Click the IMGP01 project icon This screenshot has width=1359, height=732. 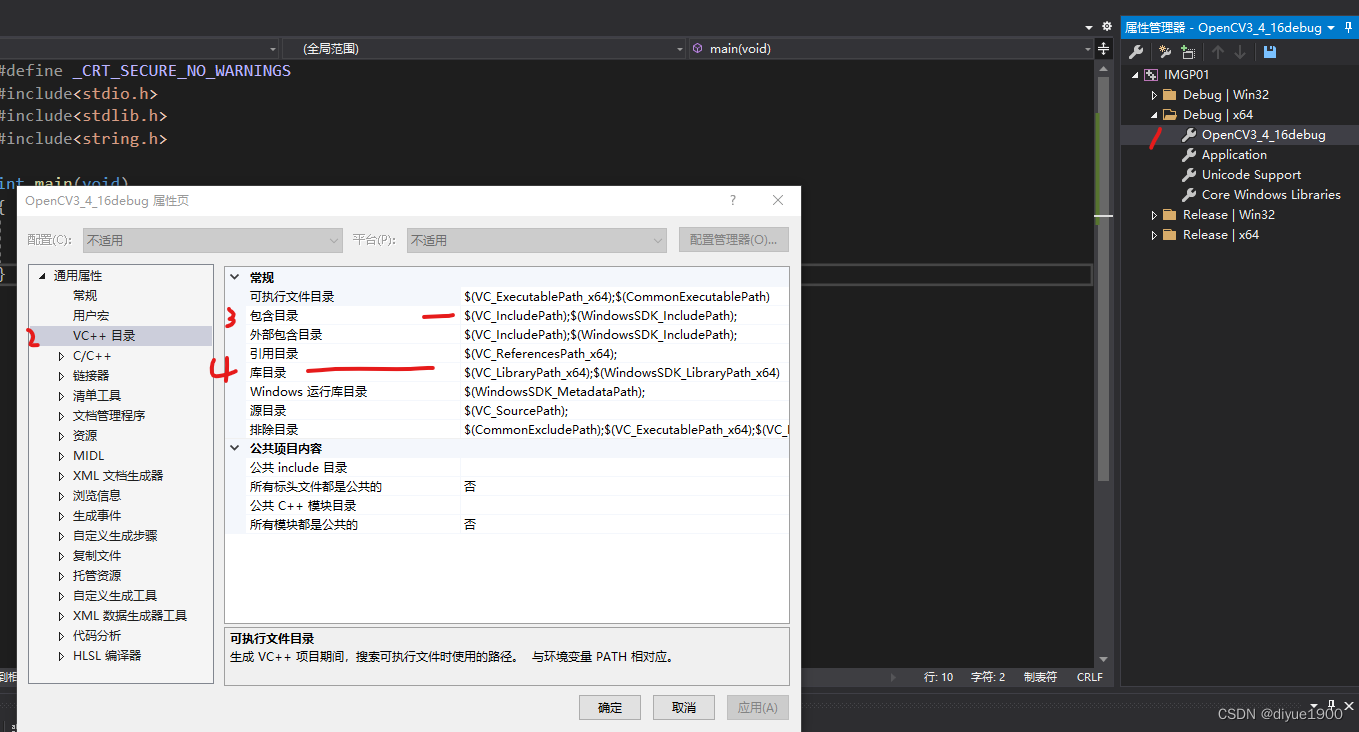[x=1151, y=75]
